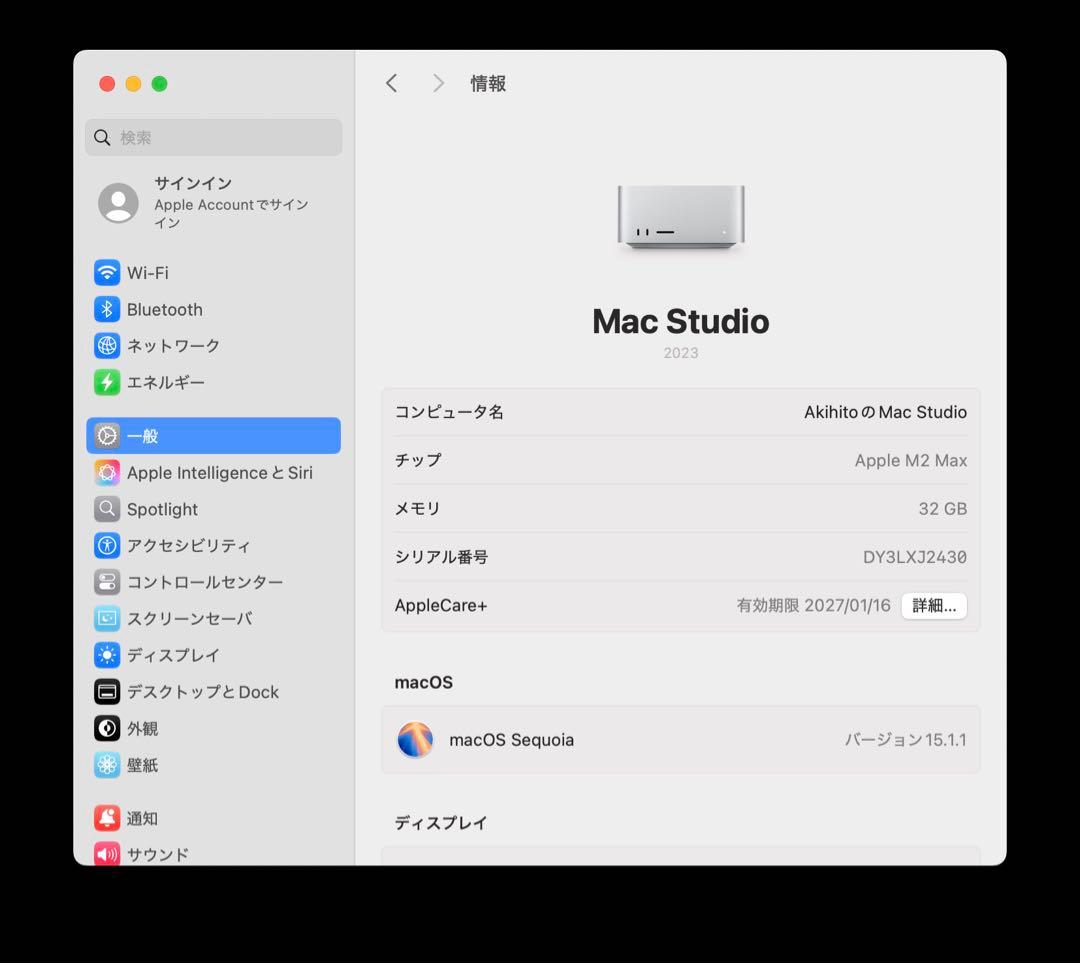Open スクリーンセーバ settings
The width and height of the screenshot is (1080, 963).
(190, 618)
